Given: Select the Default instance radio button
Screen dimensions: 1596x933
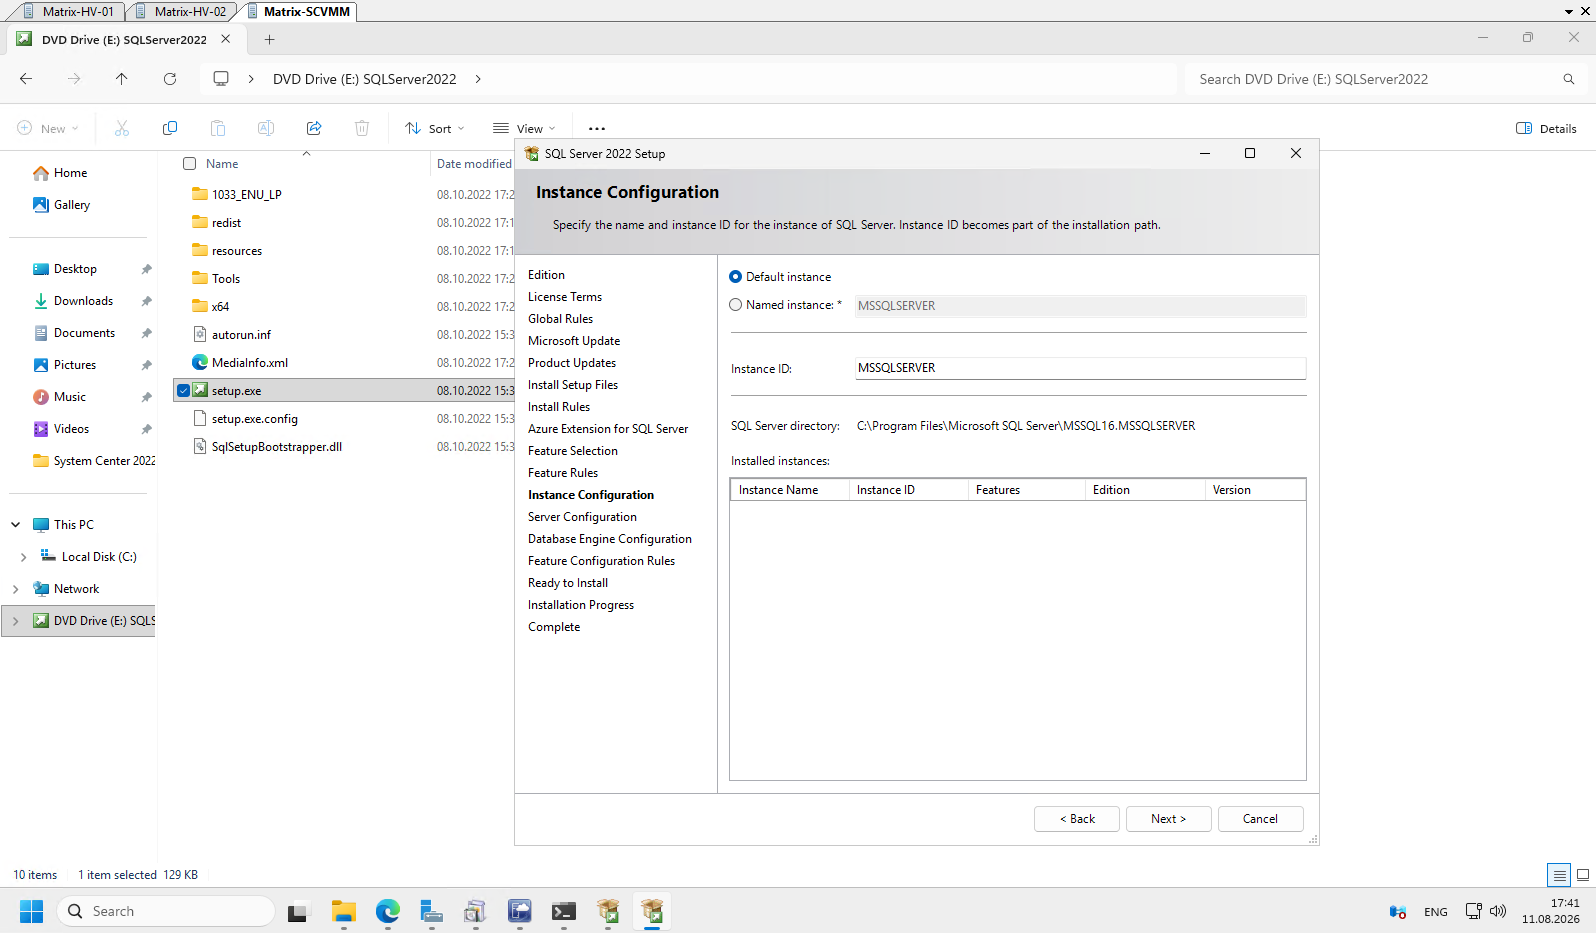Looking at the screenshot, I should pos(736,277).
